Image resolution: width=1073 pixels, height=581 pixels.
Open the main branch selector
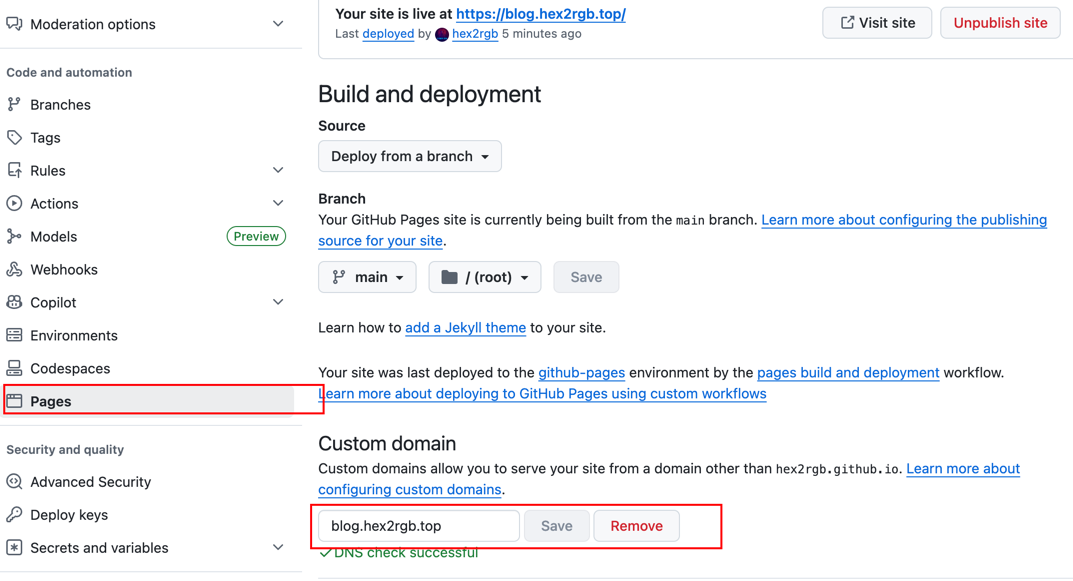click(x=367, y=277)
